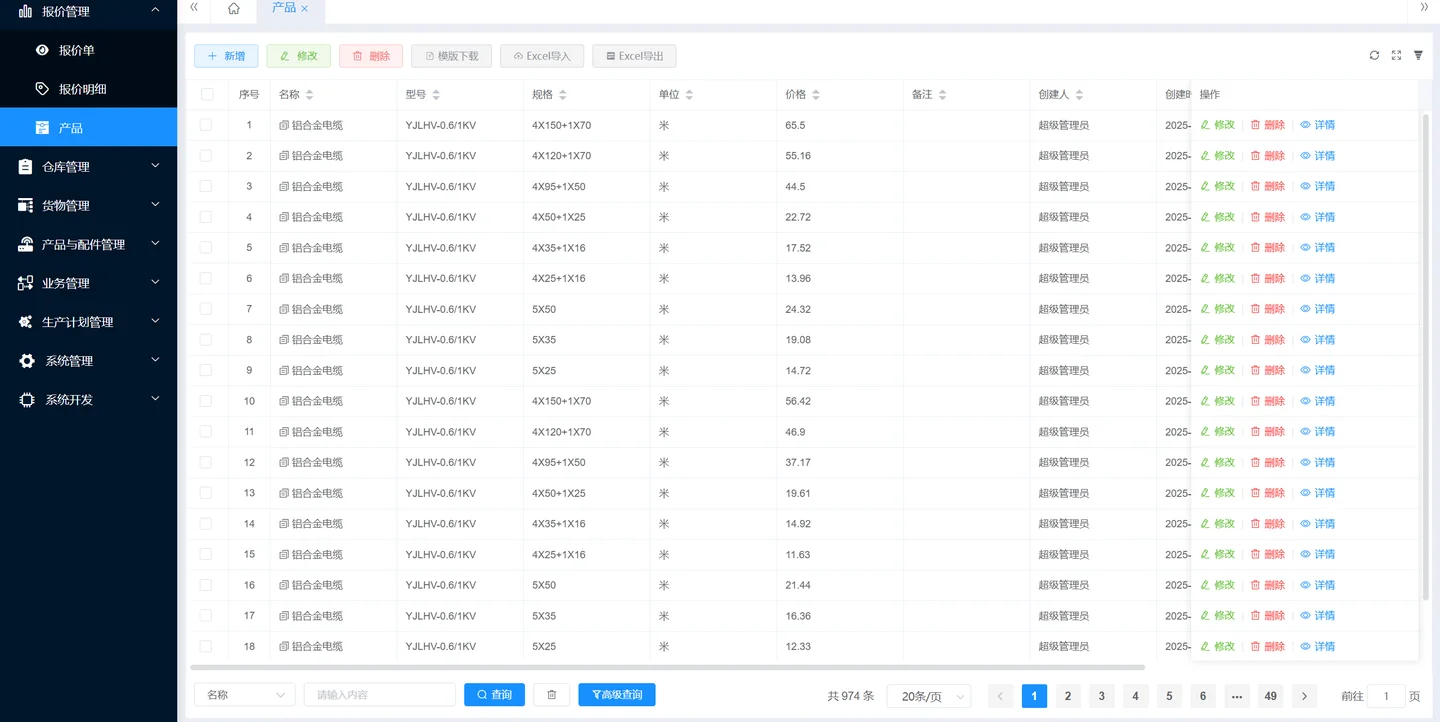Click the 产品与配件管理 sidebar icon
The height and width of the screenshot is (722, 1440).
click(26, 245)
